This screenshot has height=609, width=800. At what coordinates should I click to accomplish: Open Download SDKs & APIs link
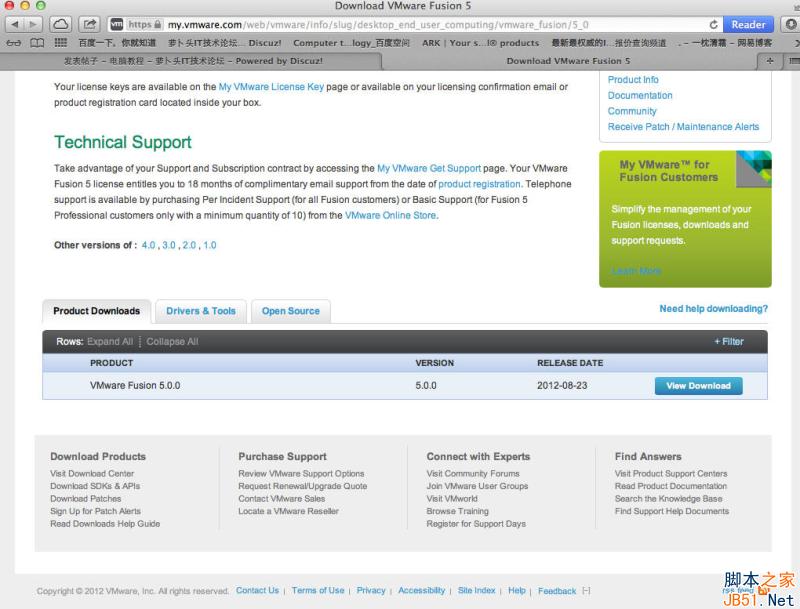(95, 486)
